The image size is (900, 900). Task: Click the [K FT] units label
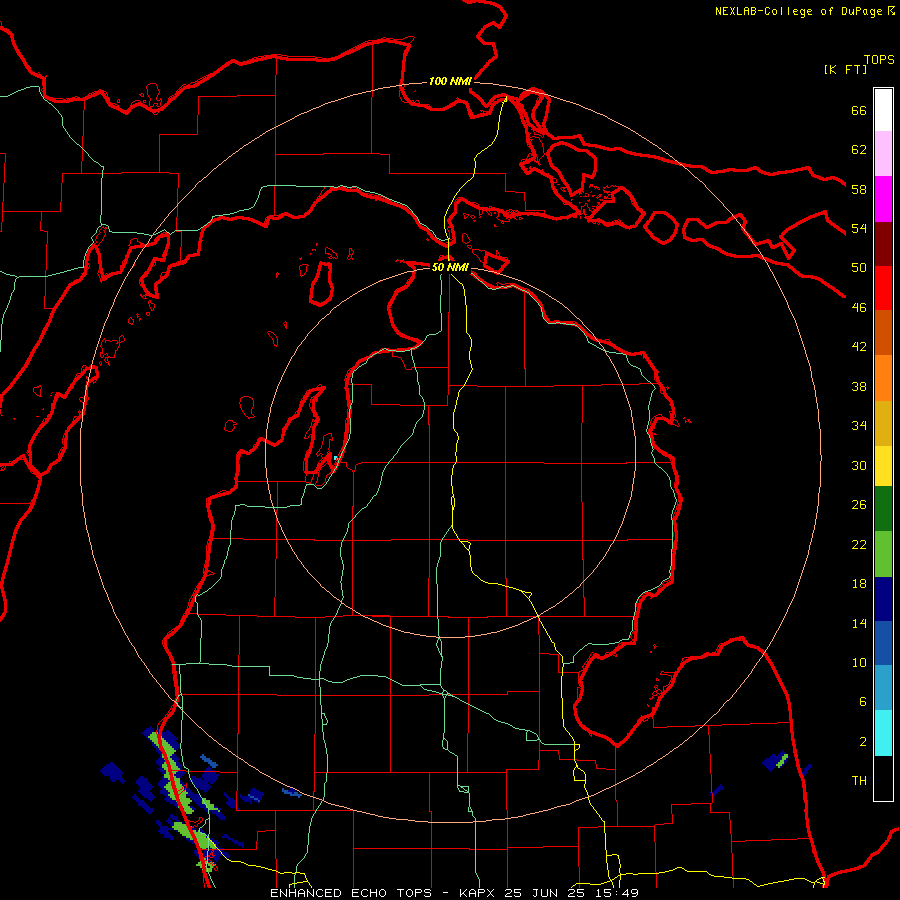point(845,69)
